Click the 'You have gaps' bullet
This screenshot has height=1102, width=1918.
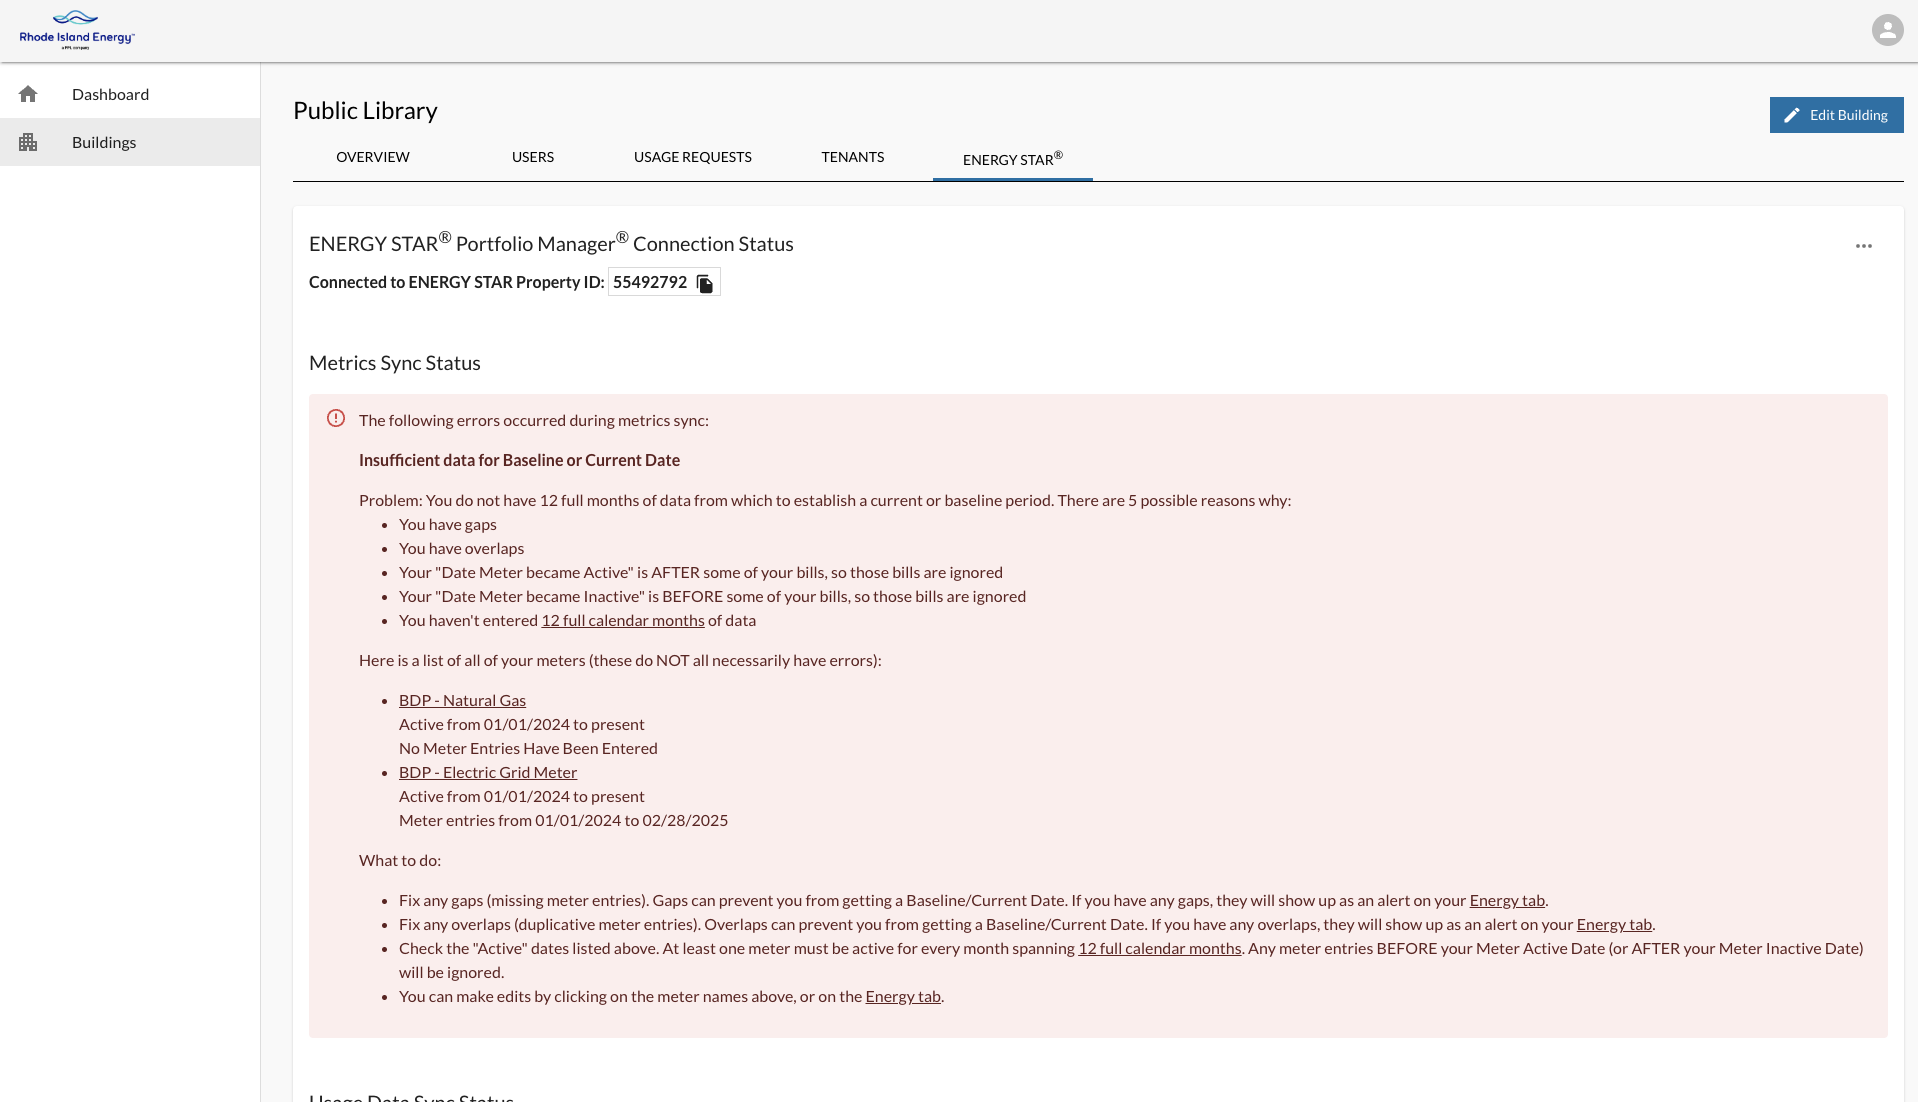(x=448, y=525)
